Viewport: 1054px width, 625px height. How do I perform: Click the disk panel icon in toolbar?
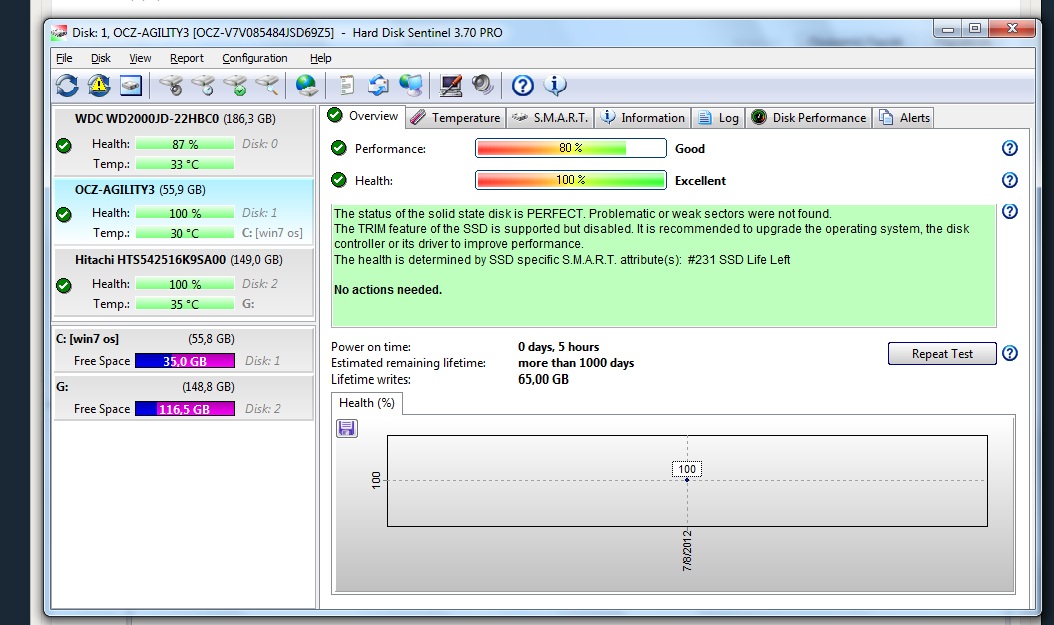(131, 85)
